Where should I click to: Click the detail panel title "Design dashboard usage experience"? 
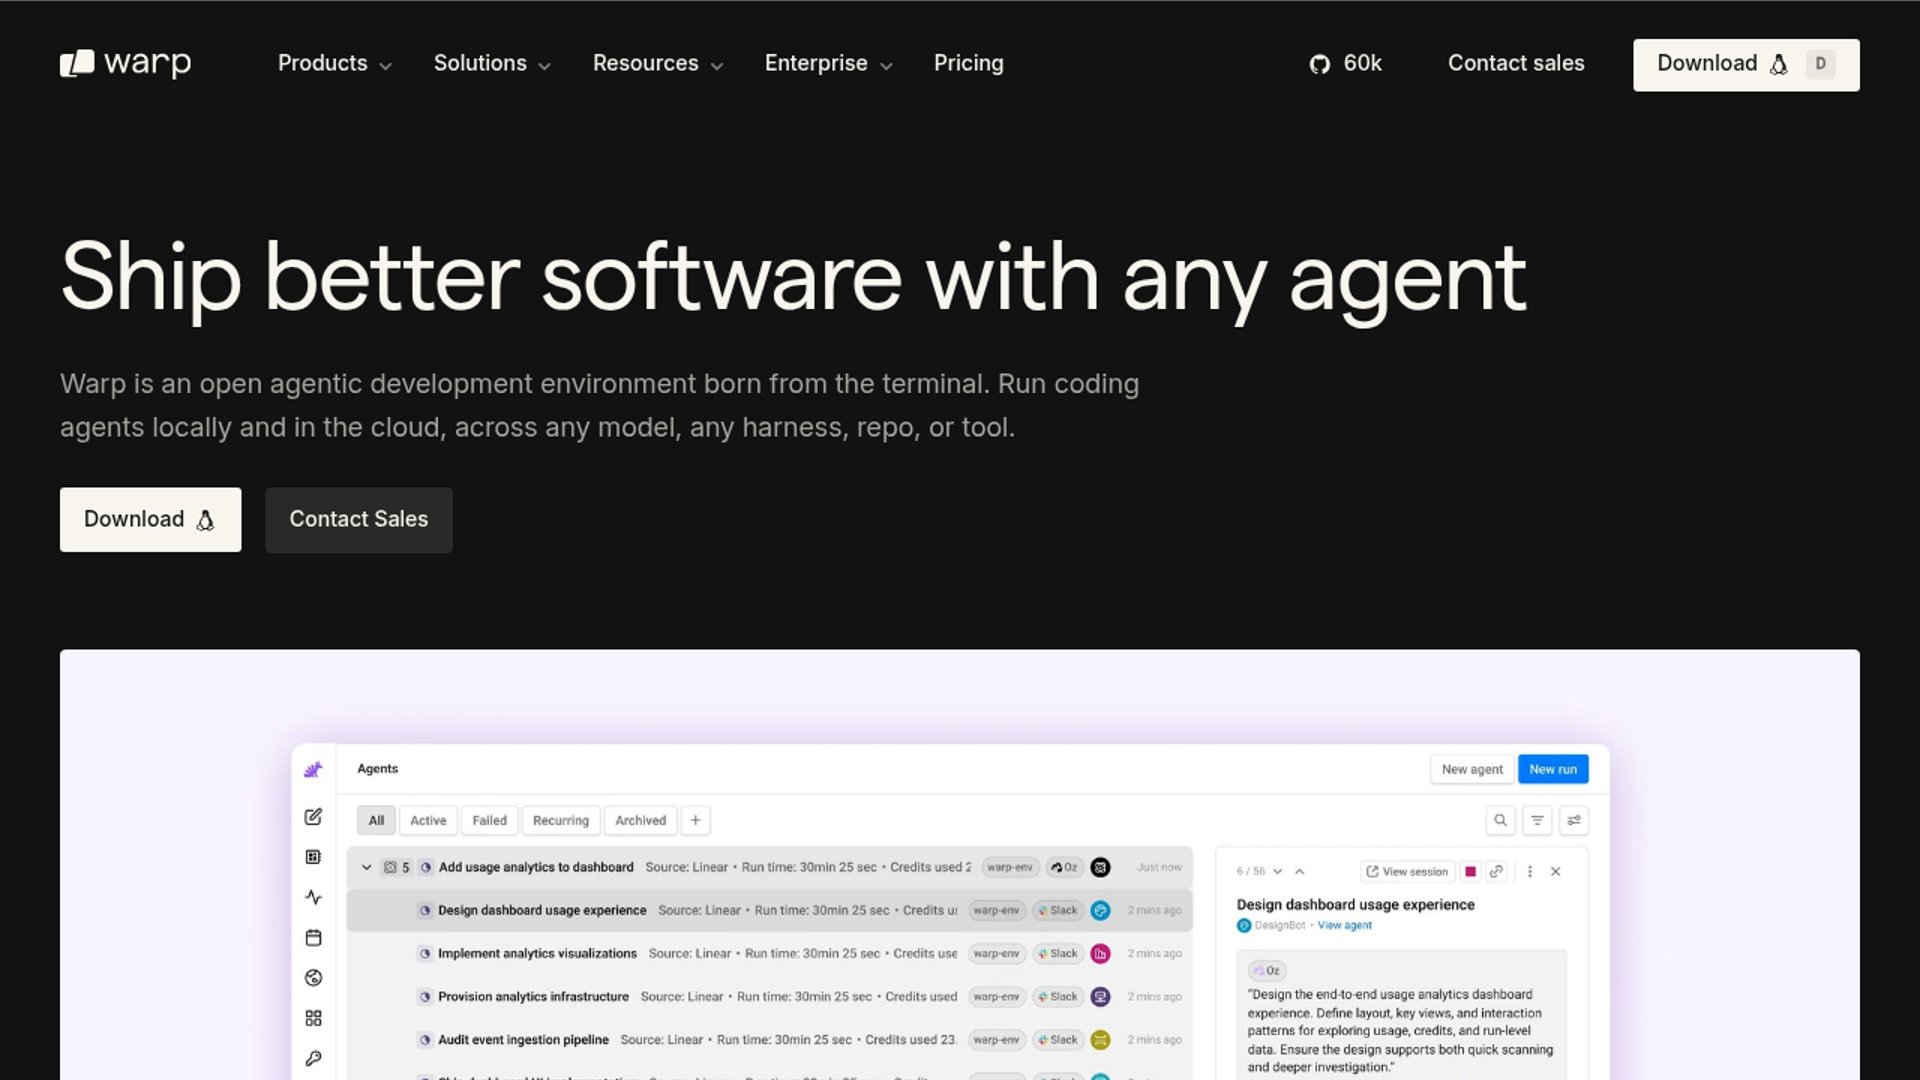(x=1355, y=904)
